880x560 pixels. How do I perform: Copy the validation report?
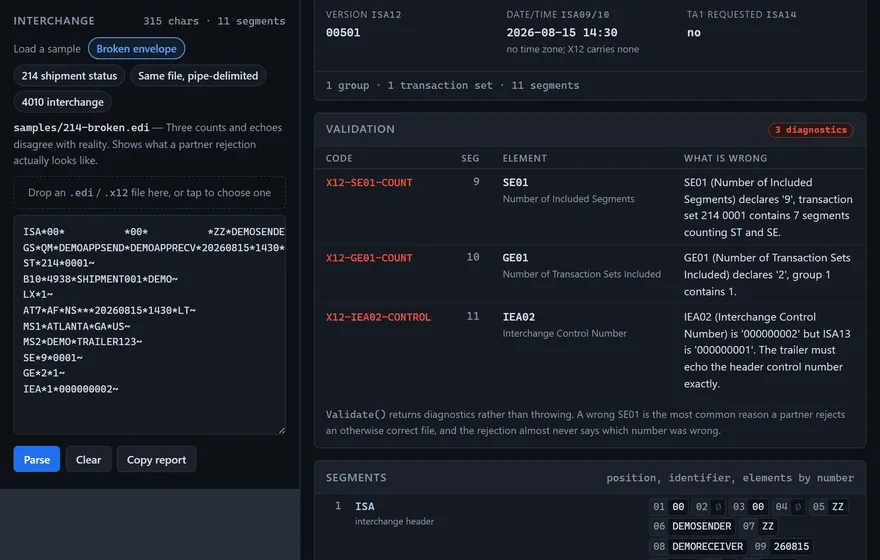click(x=156, y=460)
